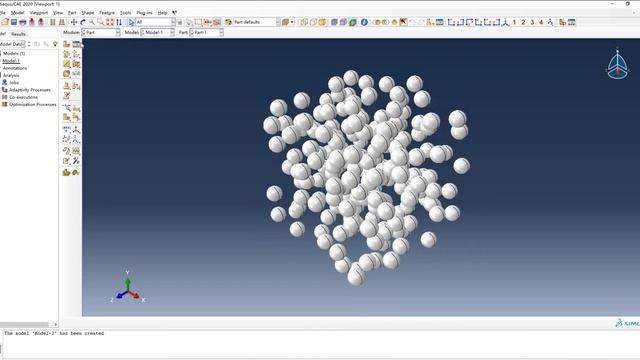The height and width of the screenshot is (360, 640).
Task: Click the Cycle Views arrows icon
Action: pos(119,22)
